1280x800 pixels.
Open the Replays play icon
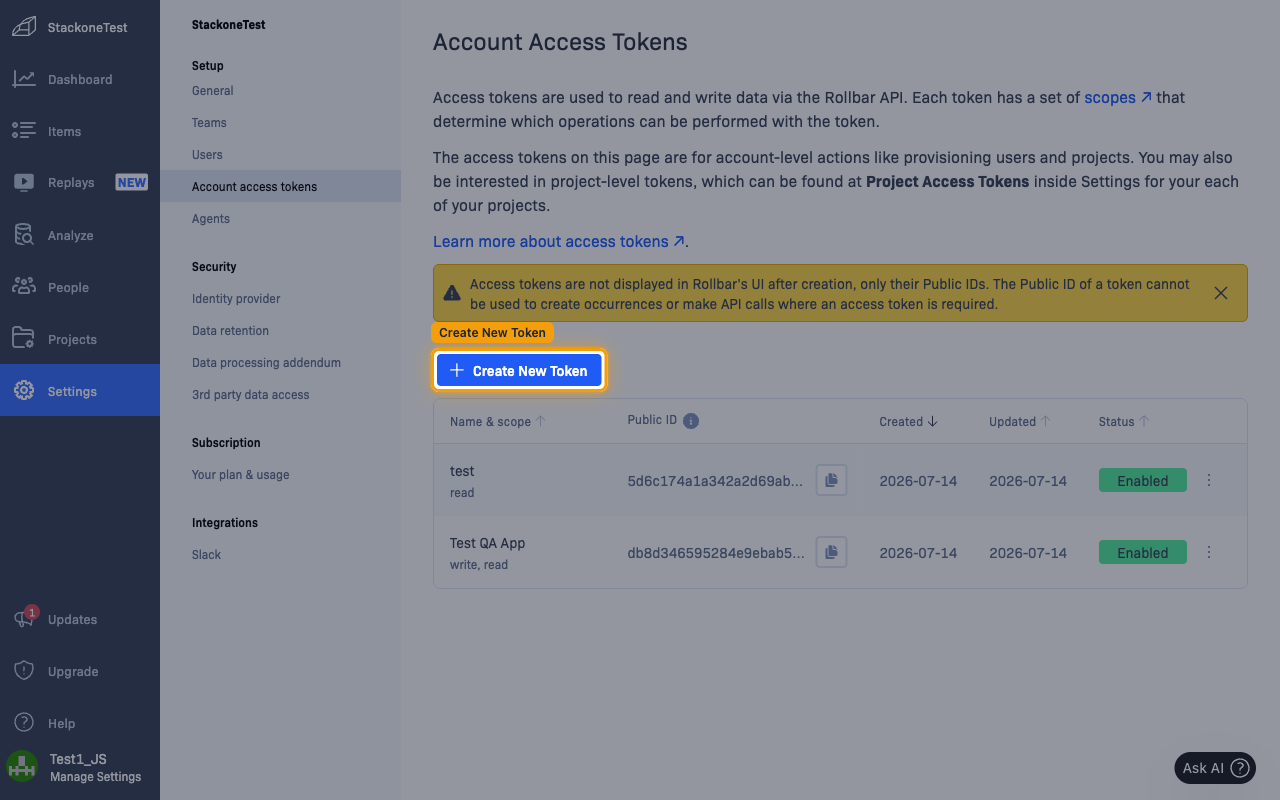(x=24, y=183)
